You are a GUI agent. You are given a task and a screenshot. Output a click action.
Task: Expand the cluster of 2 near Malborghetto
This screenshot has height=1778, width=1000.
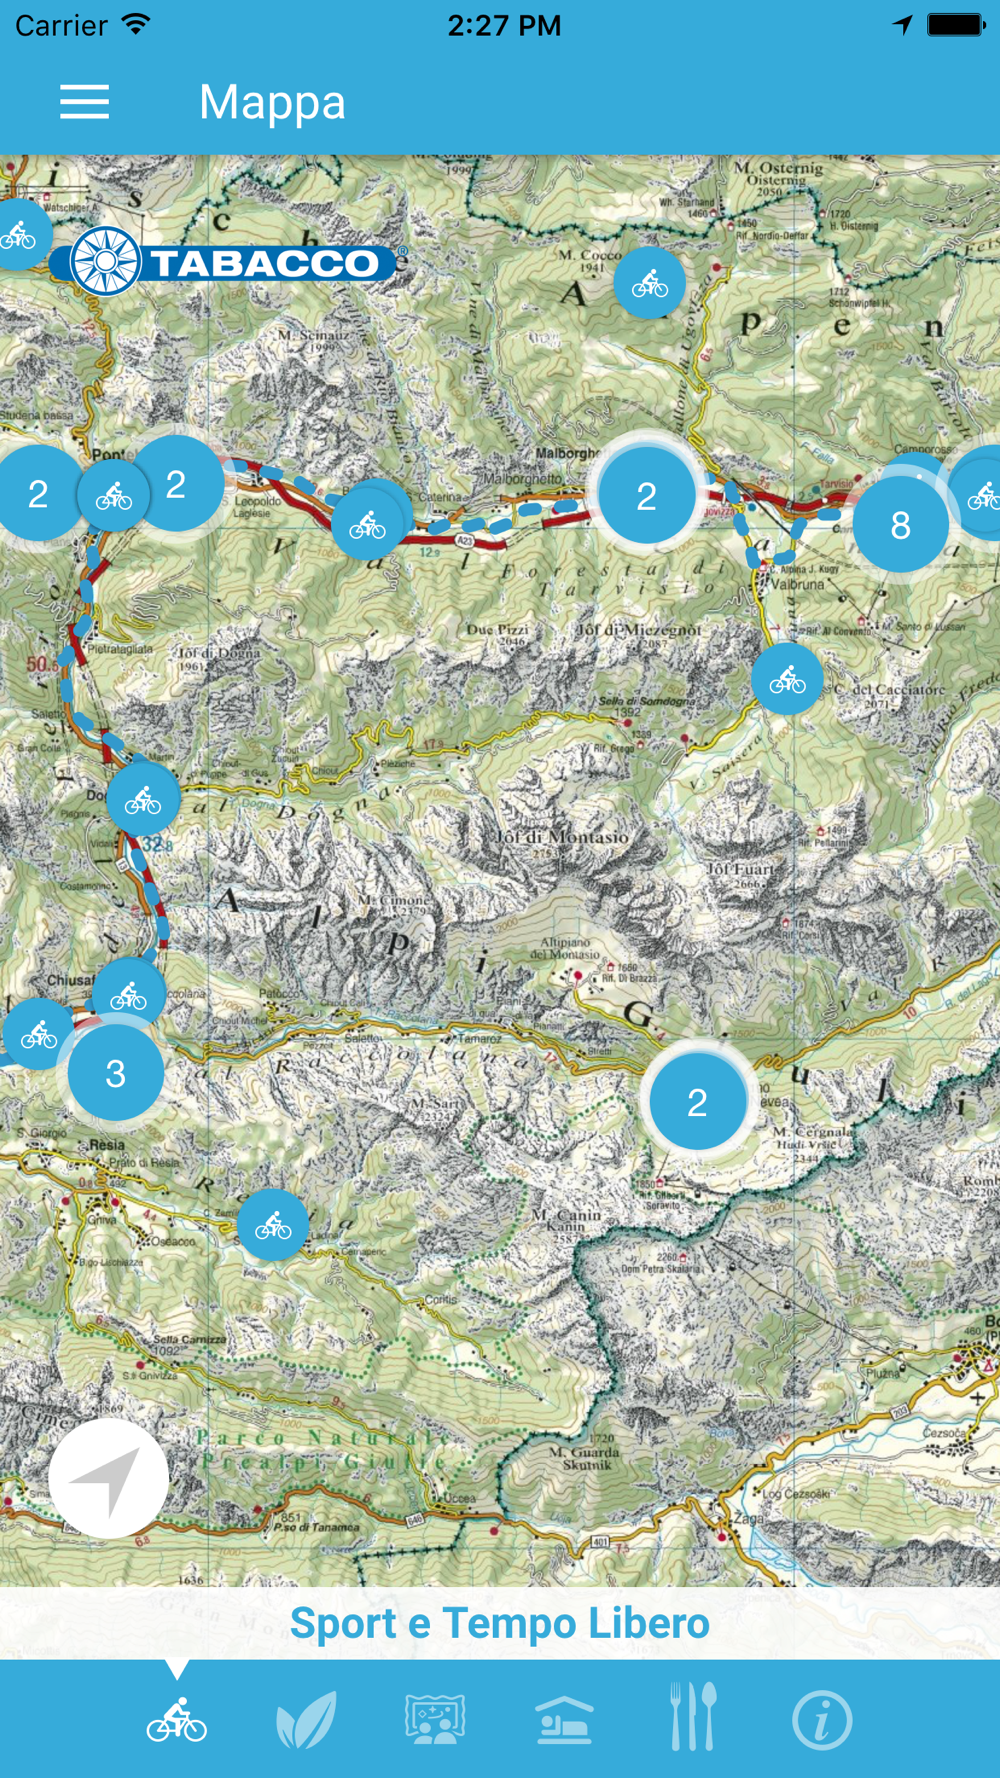tap(647, 496)
